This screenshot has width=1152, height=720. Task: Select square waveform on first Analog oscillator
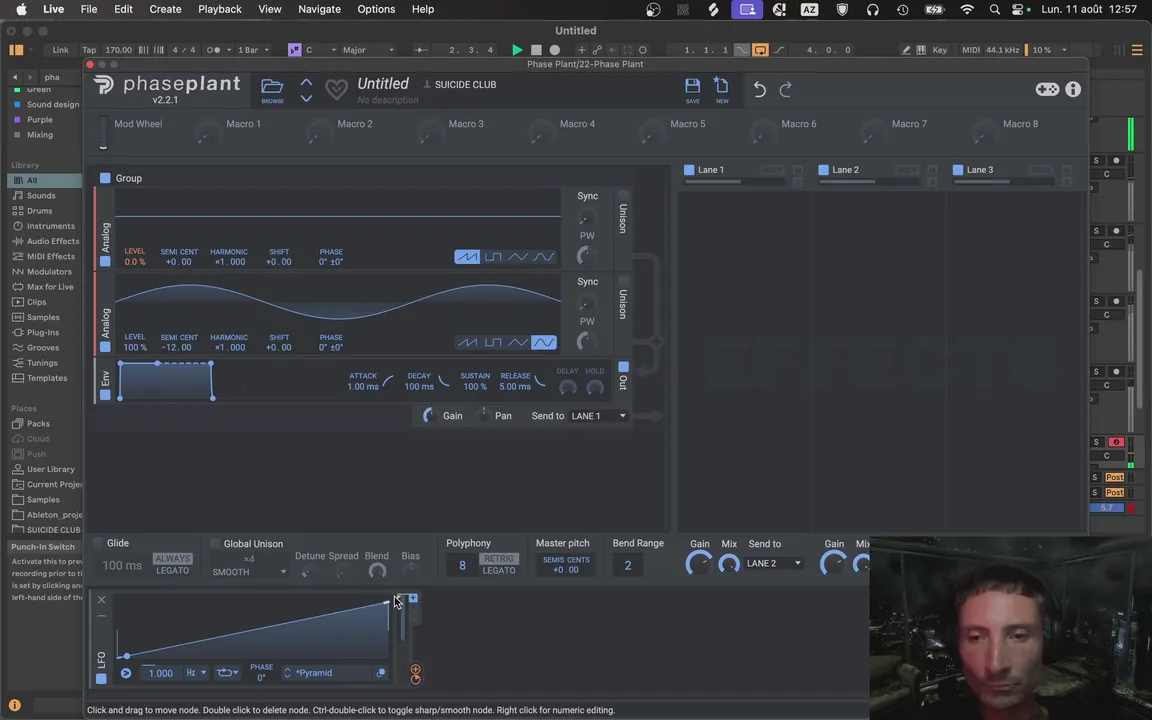tap(493, 256)
